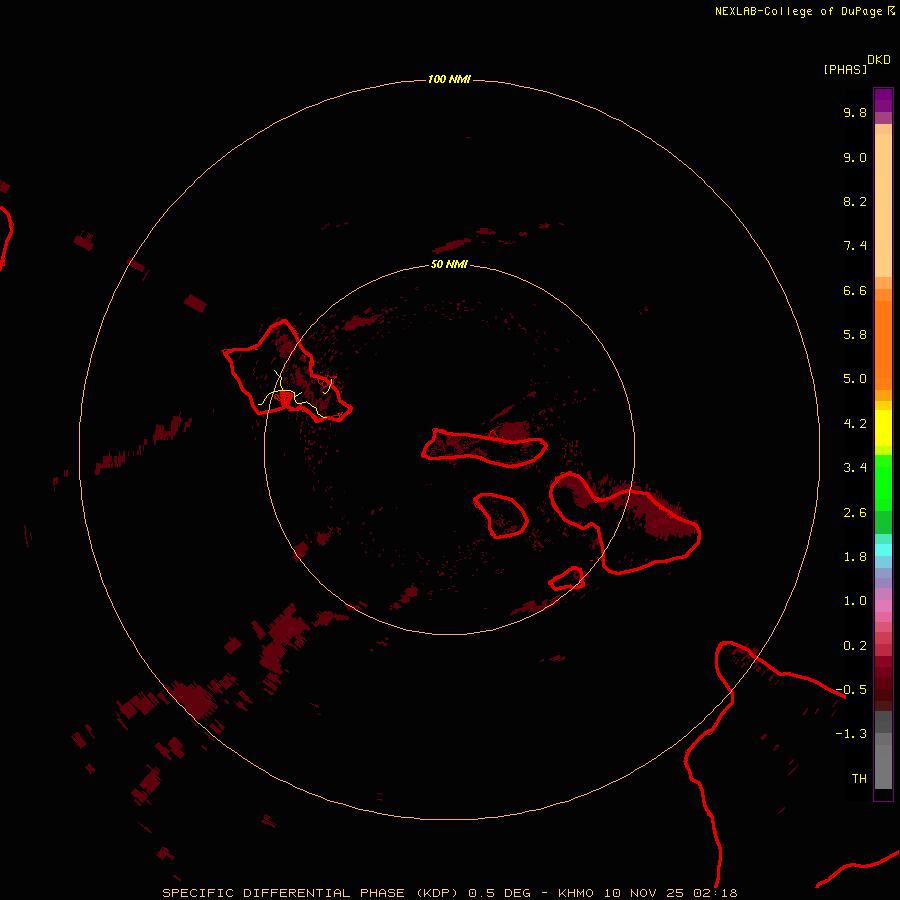Click the gray bottom segment of color bar
This screenshot has height=900, width=900.
click(x=883, y=766)
